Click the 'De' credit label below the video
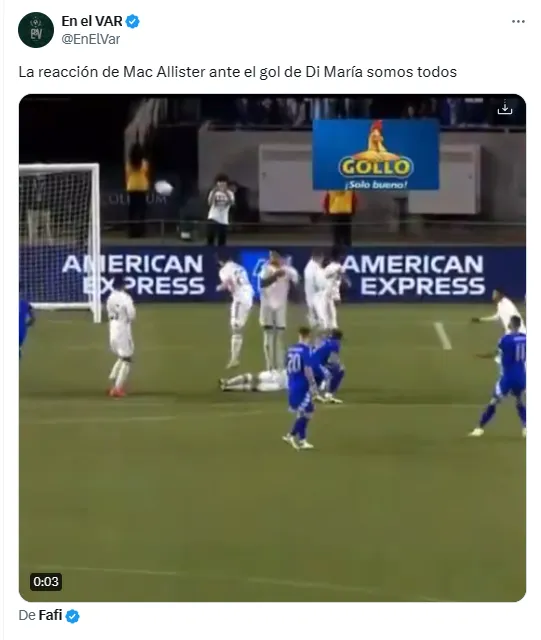This screenshot has height=640, width=541. [x=27, y=615]
